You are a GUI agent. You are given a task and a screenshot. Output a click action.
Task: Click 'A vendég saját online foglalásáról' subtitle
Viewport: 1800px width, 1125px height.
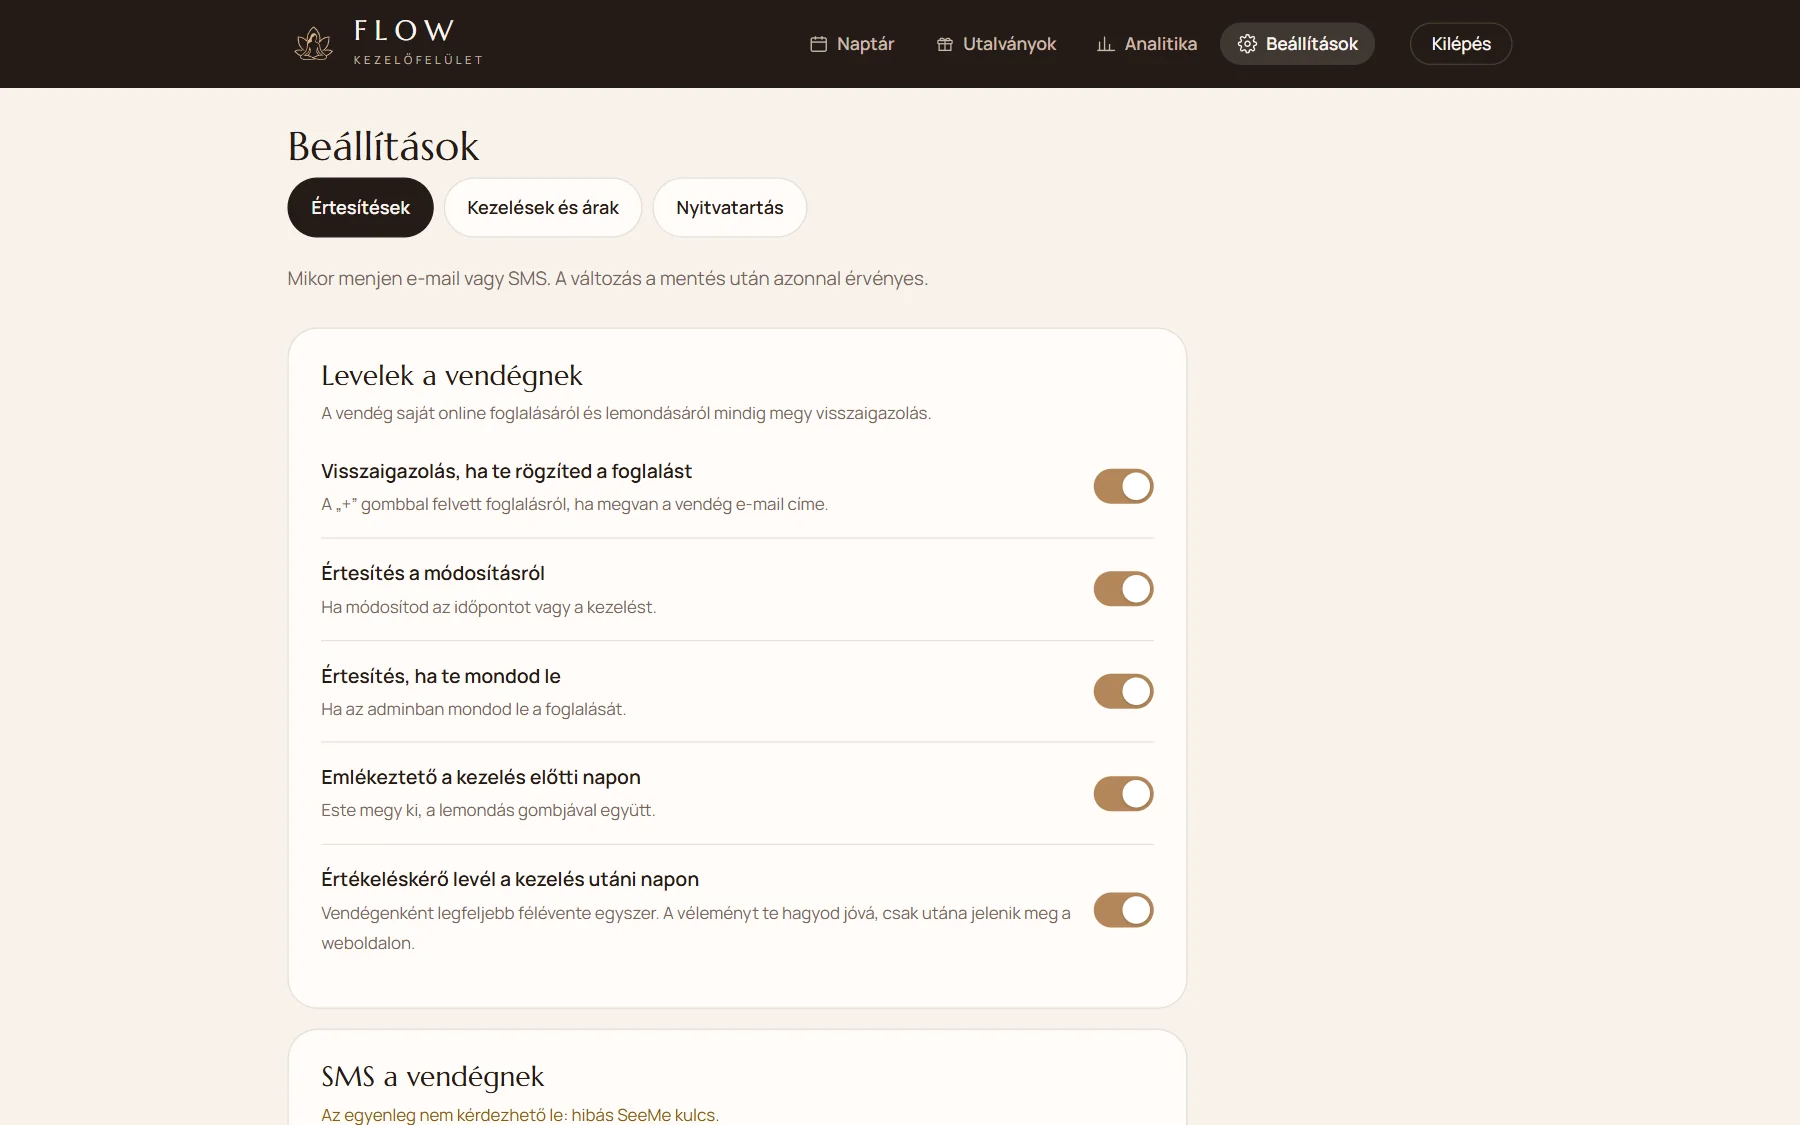[x=626, y=413]
